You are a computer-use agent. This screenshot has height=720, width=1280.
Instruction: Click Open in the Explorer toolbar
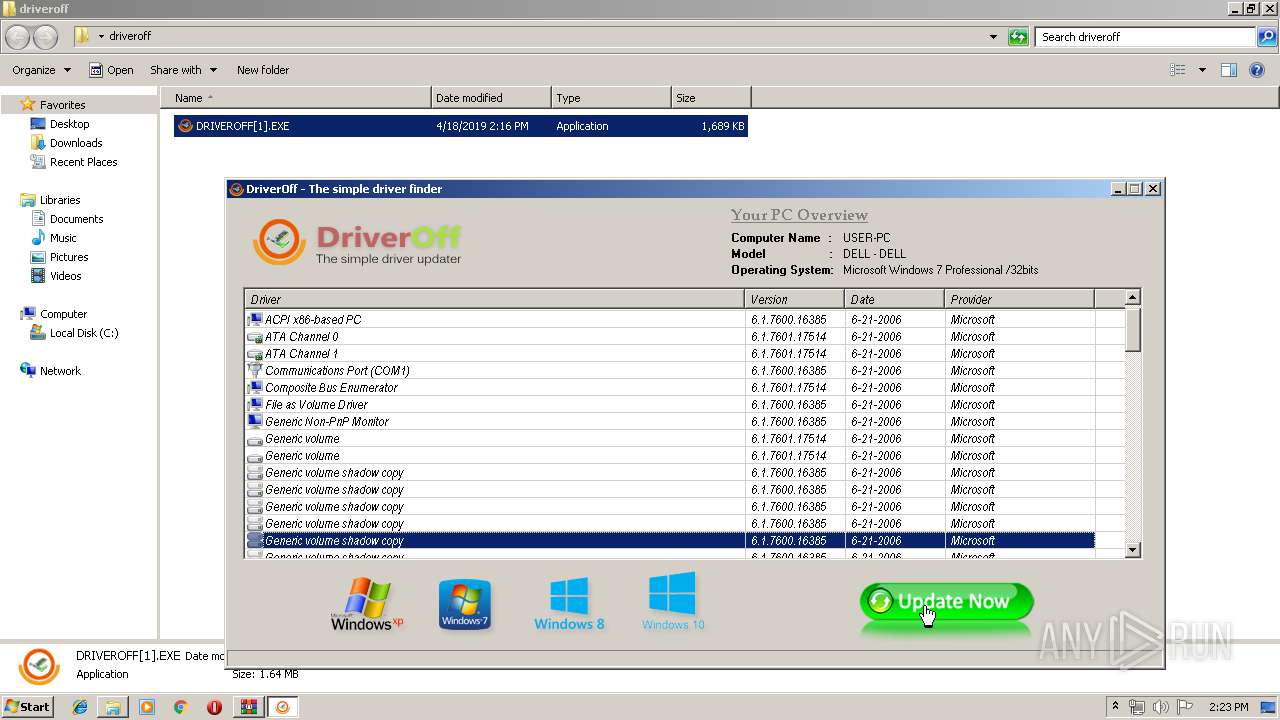(x=111, y=70)
